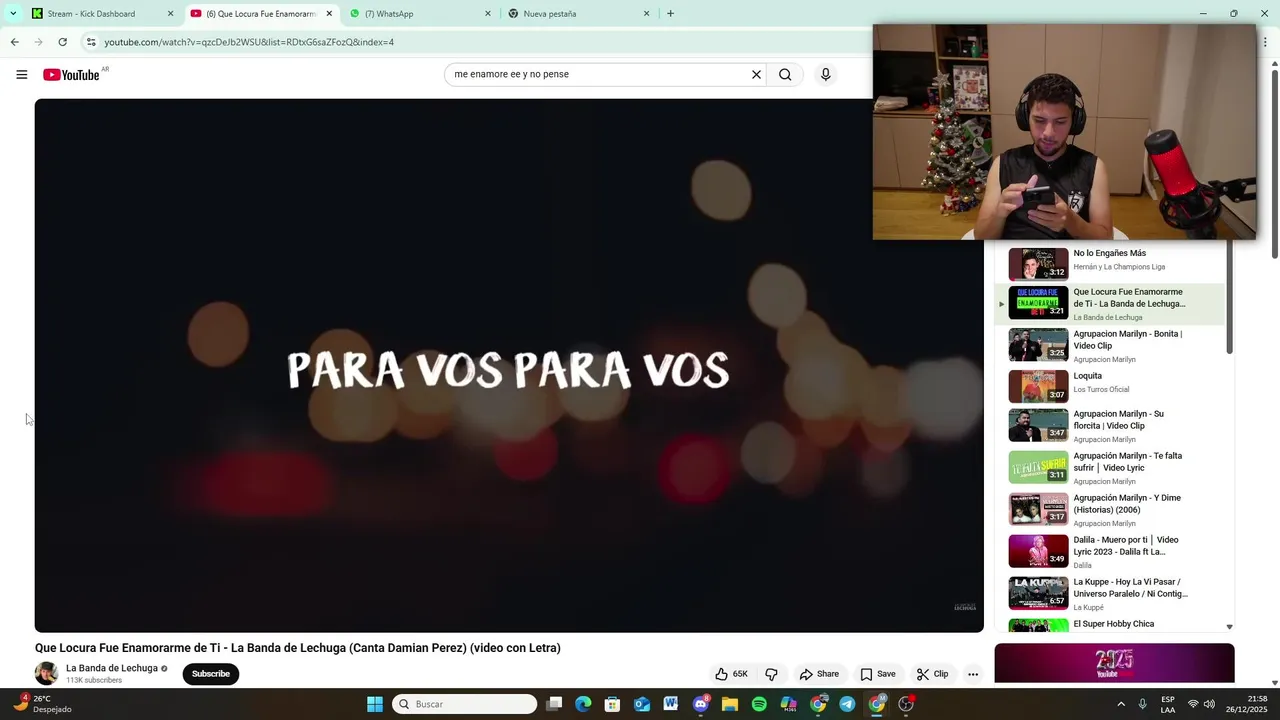Select the Que Locura Fue Enamorarme tab
This screenshot has height=720, width=1280.
260,14
